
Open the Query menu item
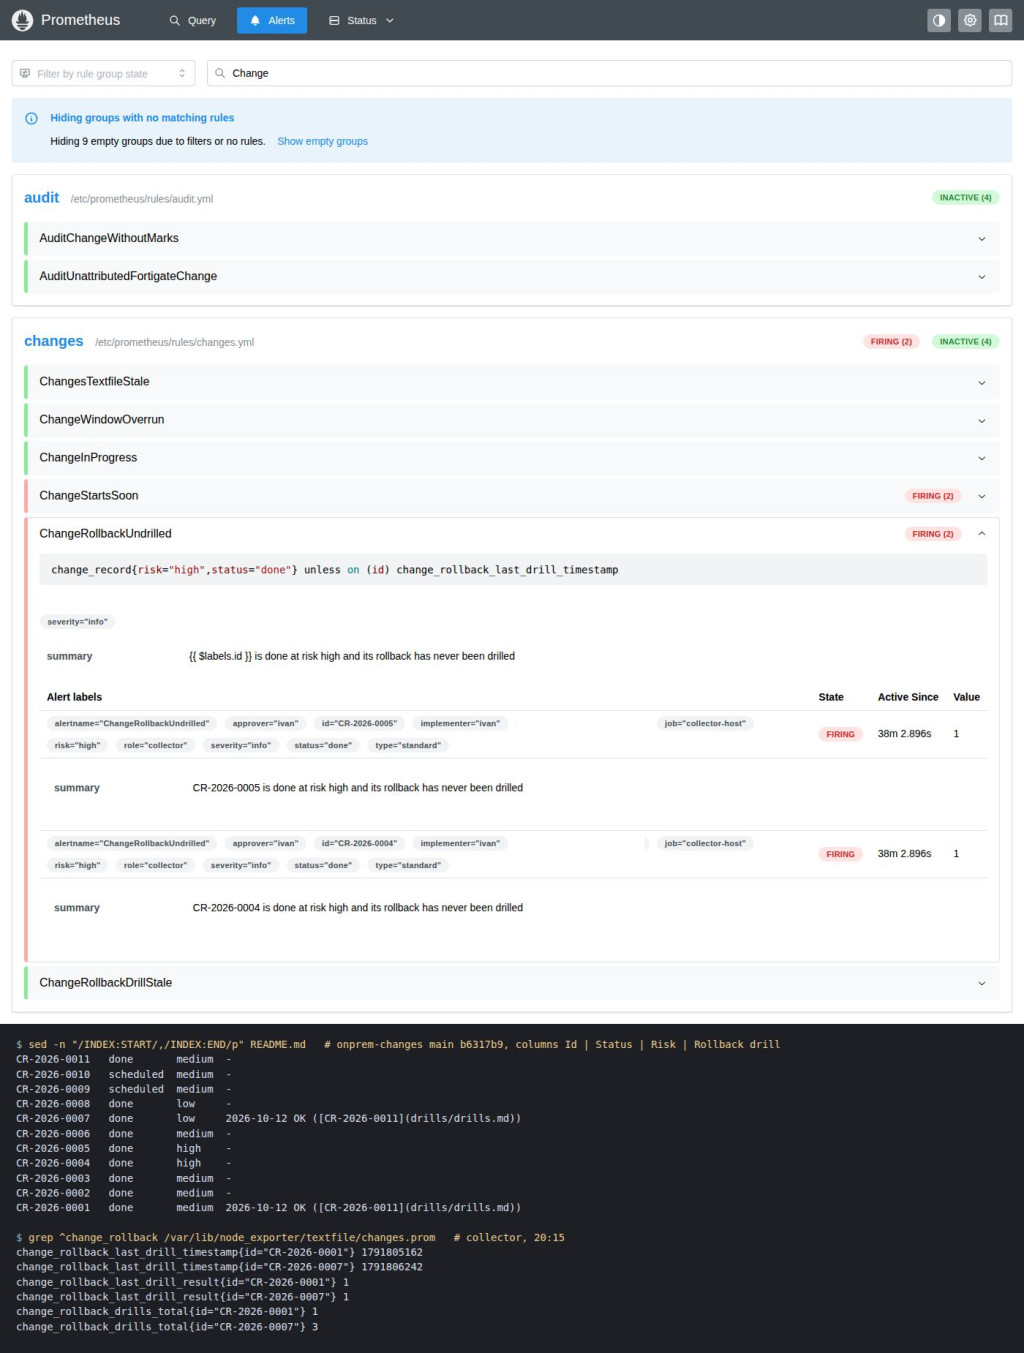(x=192, y=20)
